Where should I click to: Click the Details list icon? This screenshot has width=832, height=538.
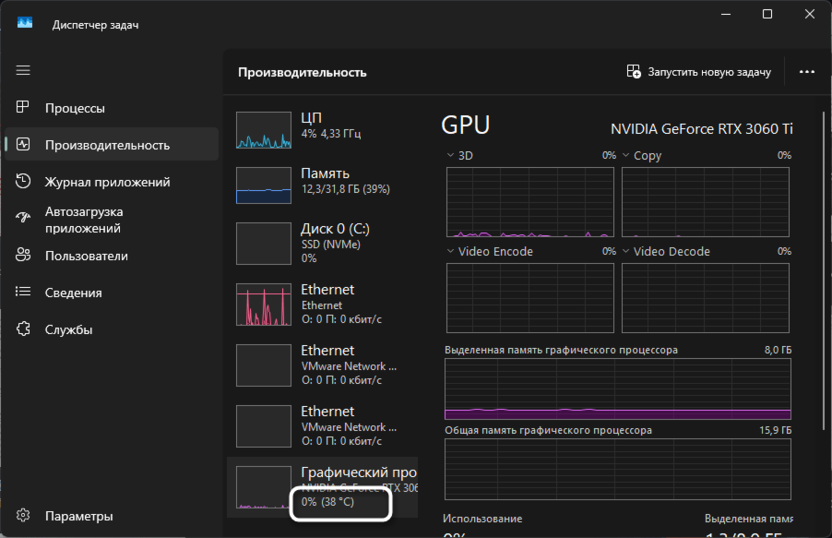(23, 293)
